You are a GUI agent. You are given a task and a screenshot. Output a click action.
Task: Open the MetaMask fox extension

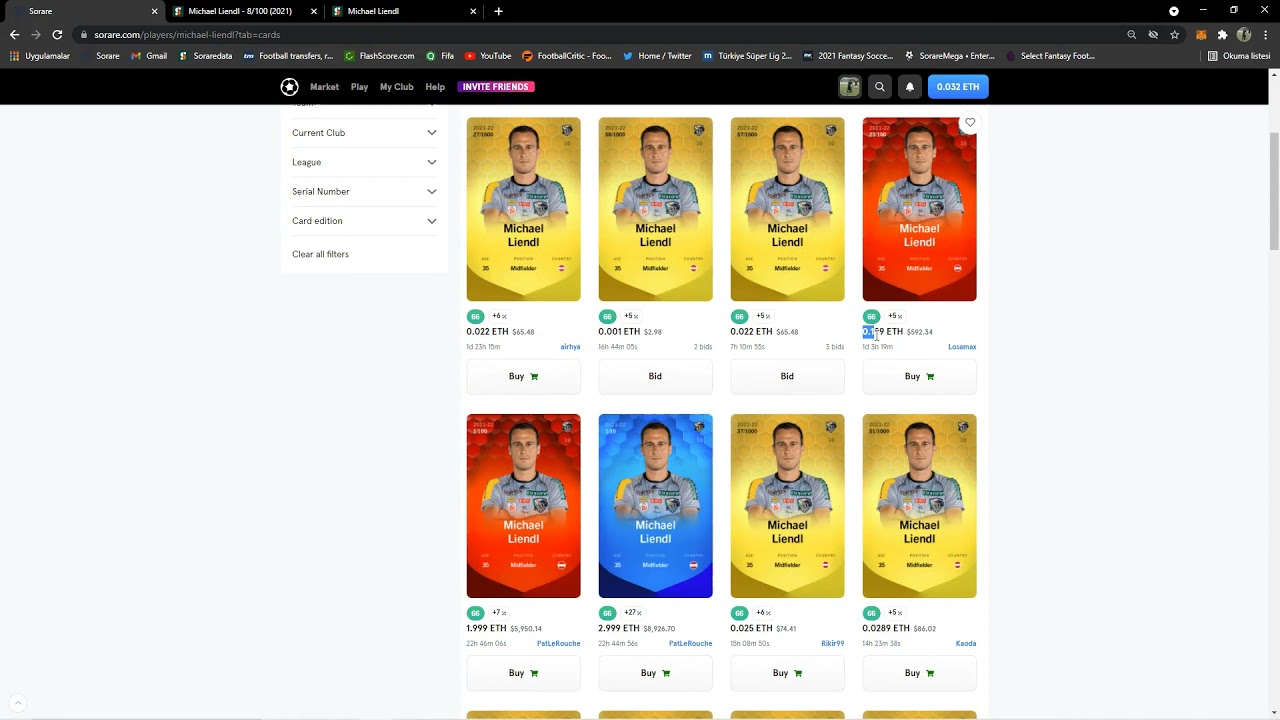click(1201, 34)
